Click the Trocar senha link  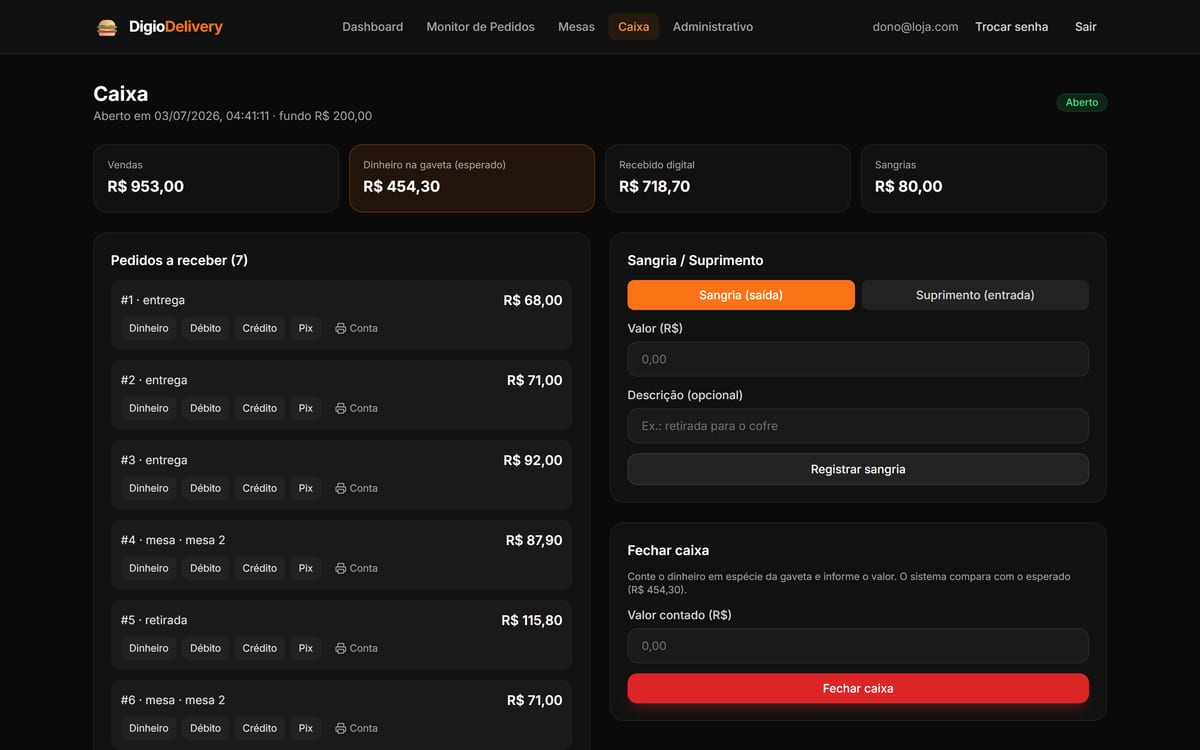1012,27
